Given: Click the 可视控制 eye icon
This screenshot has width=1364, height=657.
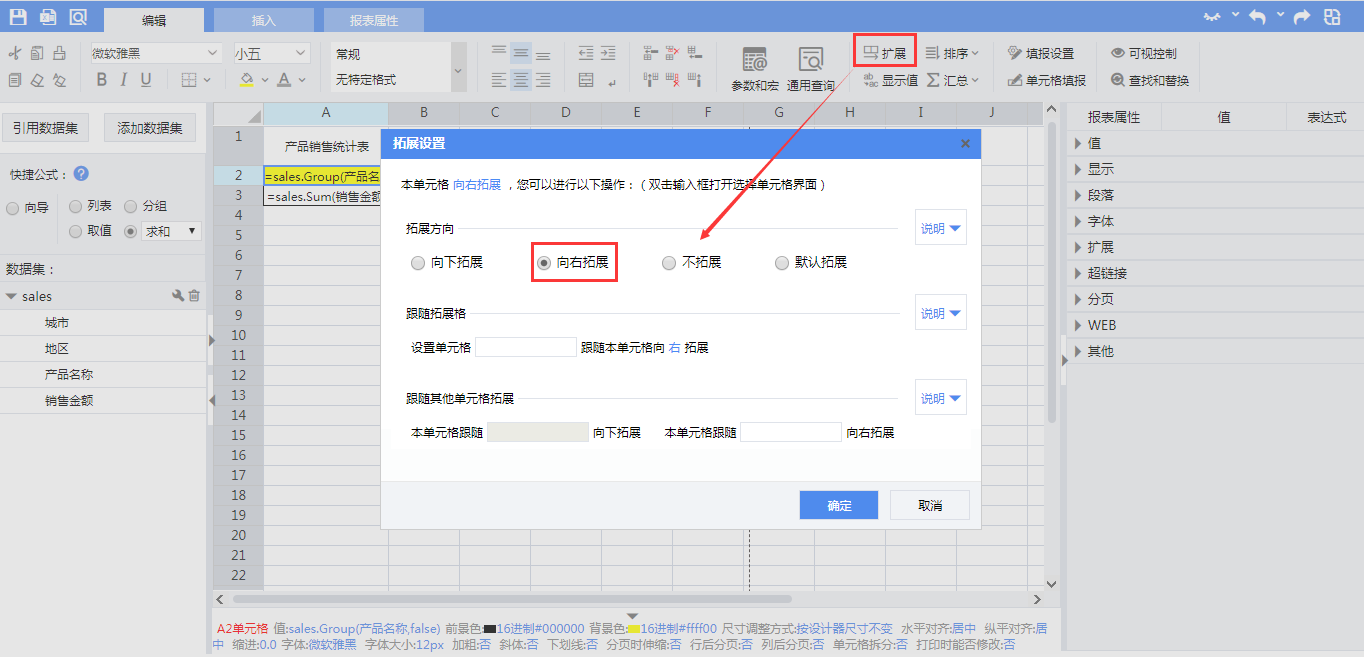Looking at the screenshot, I should (1118, 53).
